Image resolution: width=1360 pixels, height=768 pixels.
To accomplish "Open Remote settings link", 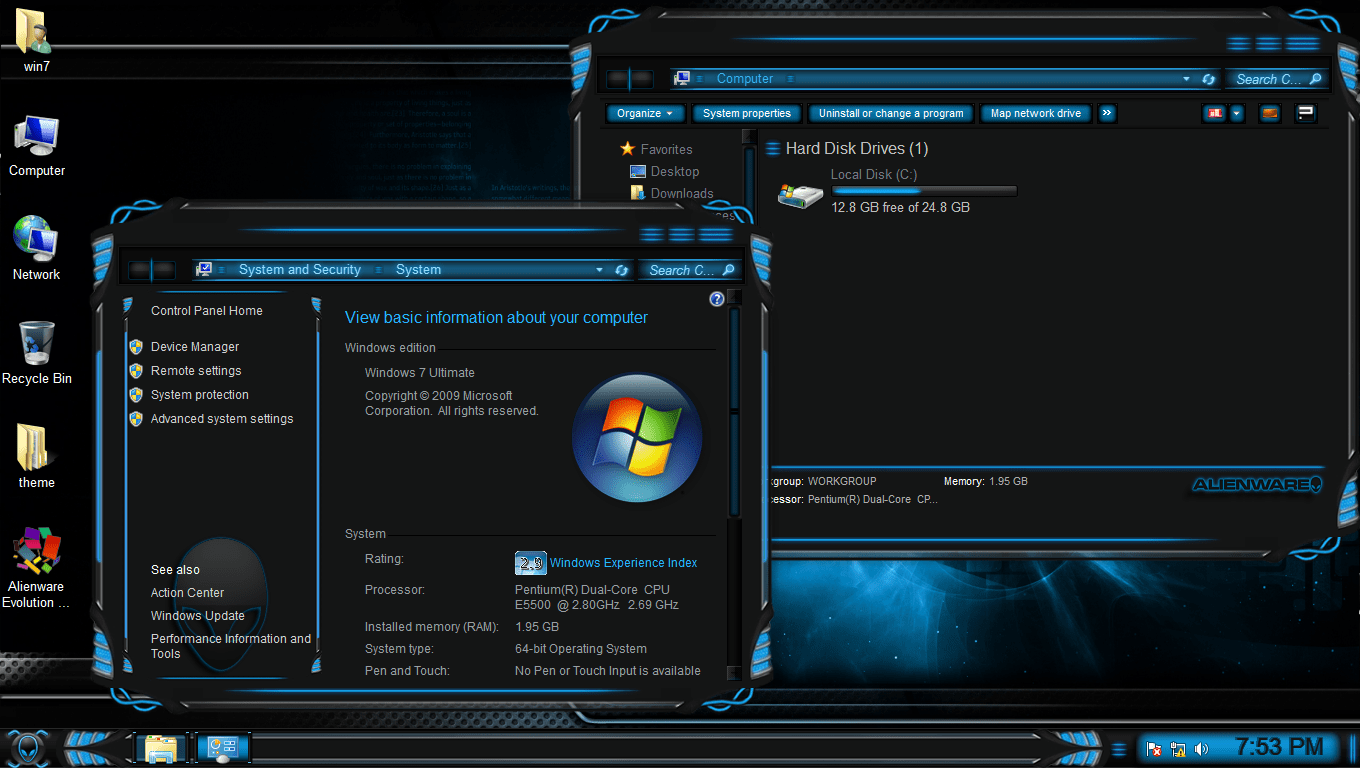I will [x=196, y=371].
